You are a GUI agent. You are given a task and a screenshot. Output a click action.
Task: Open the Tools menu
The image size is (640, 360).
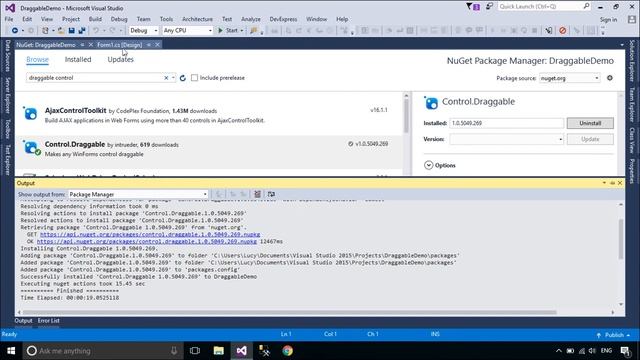click(x=166, y=19)
